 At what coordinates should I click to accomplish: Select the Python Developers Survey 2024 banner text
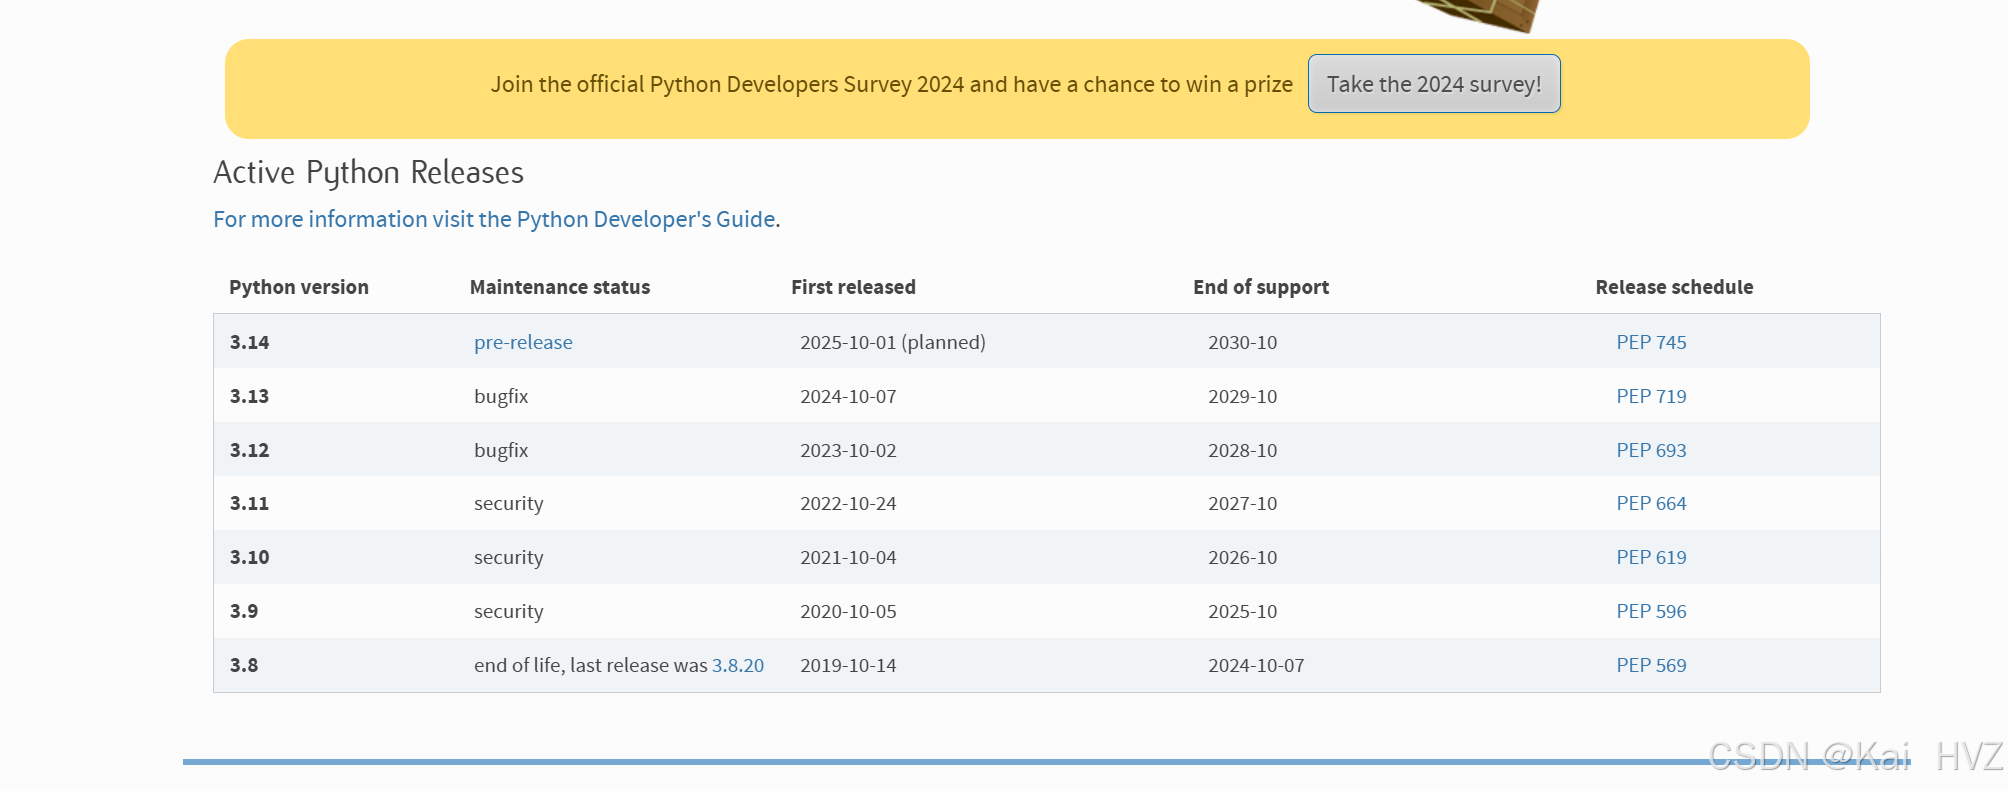(891, 84)
